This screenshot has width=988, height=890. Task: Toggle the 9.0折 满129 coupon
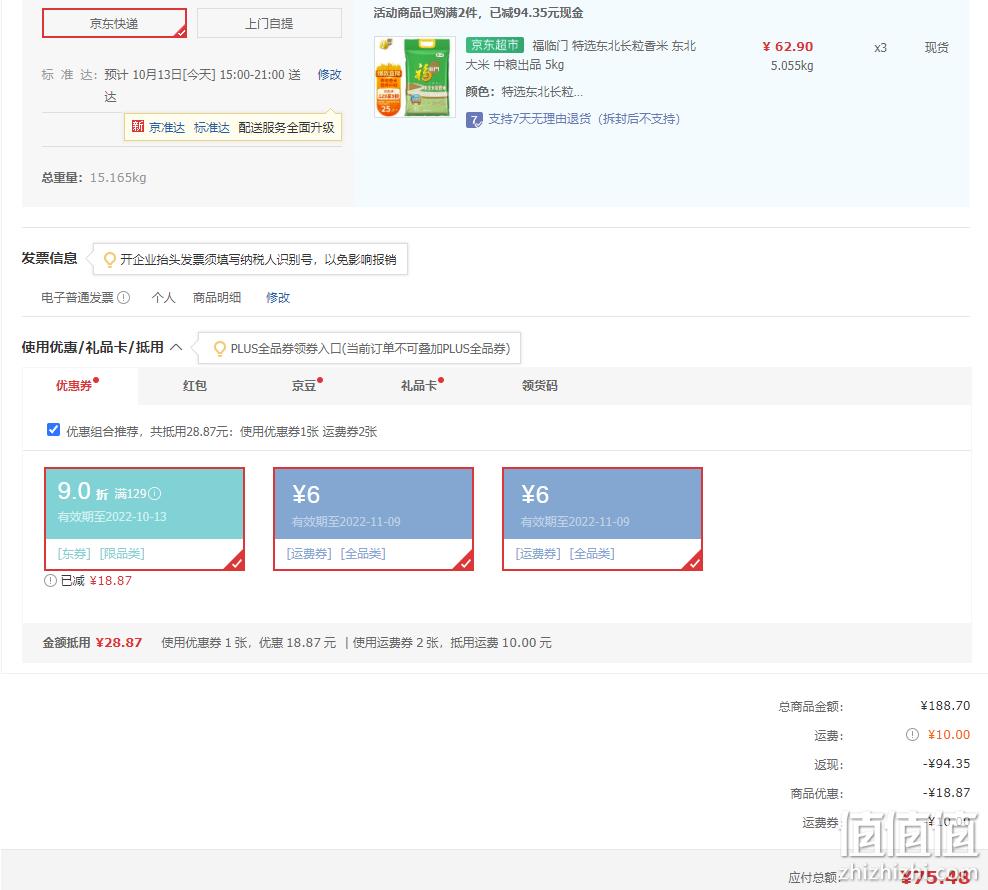click(144, 519)
